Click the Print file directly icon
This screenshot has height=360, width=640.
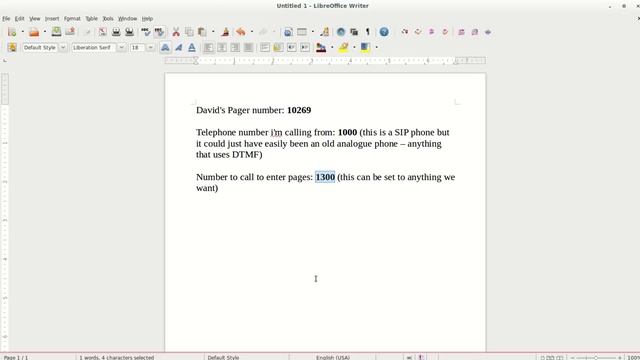click(116, 32)
